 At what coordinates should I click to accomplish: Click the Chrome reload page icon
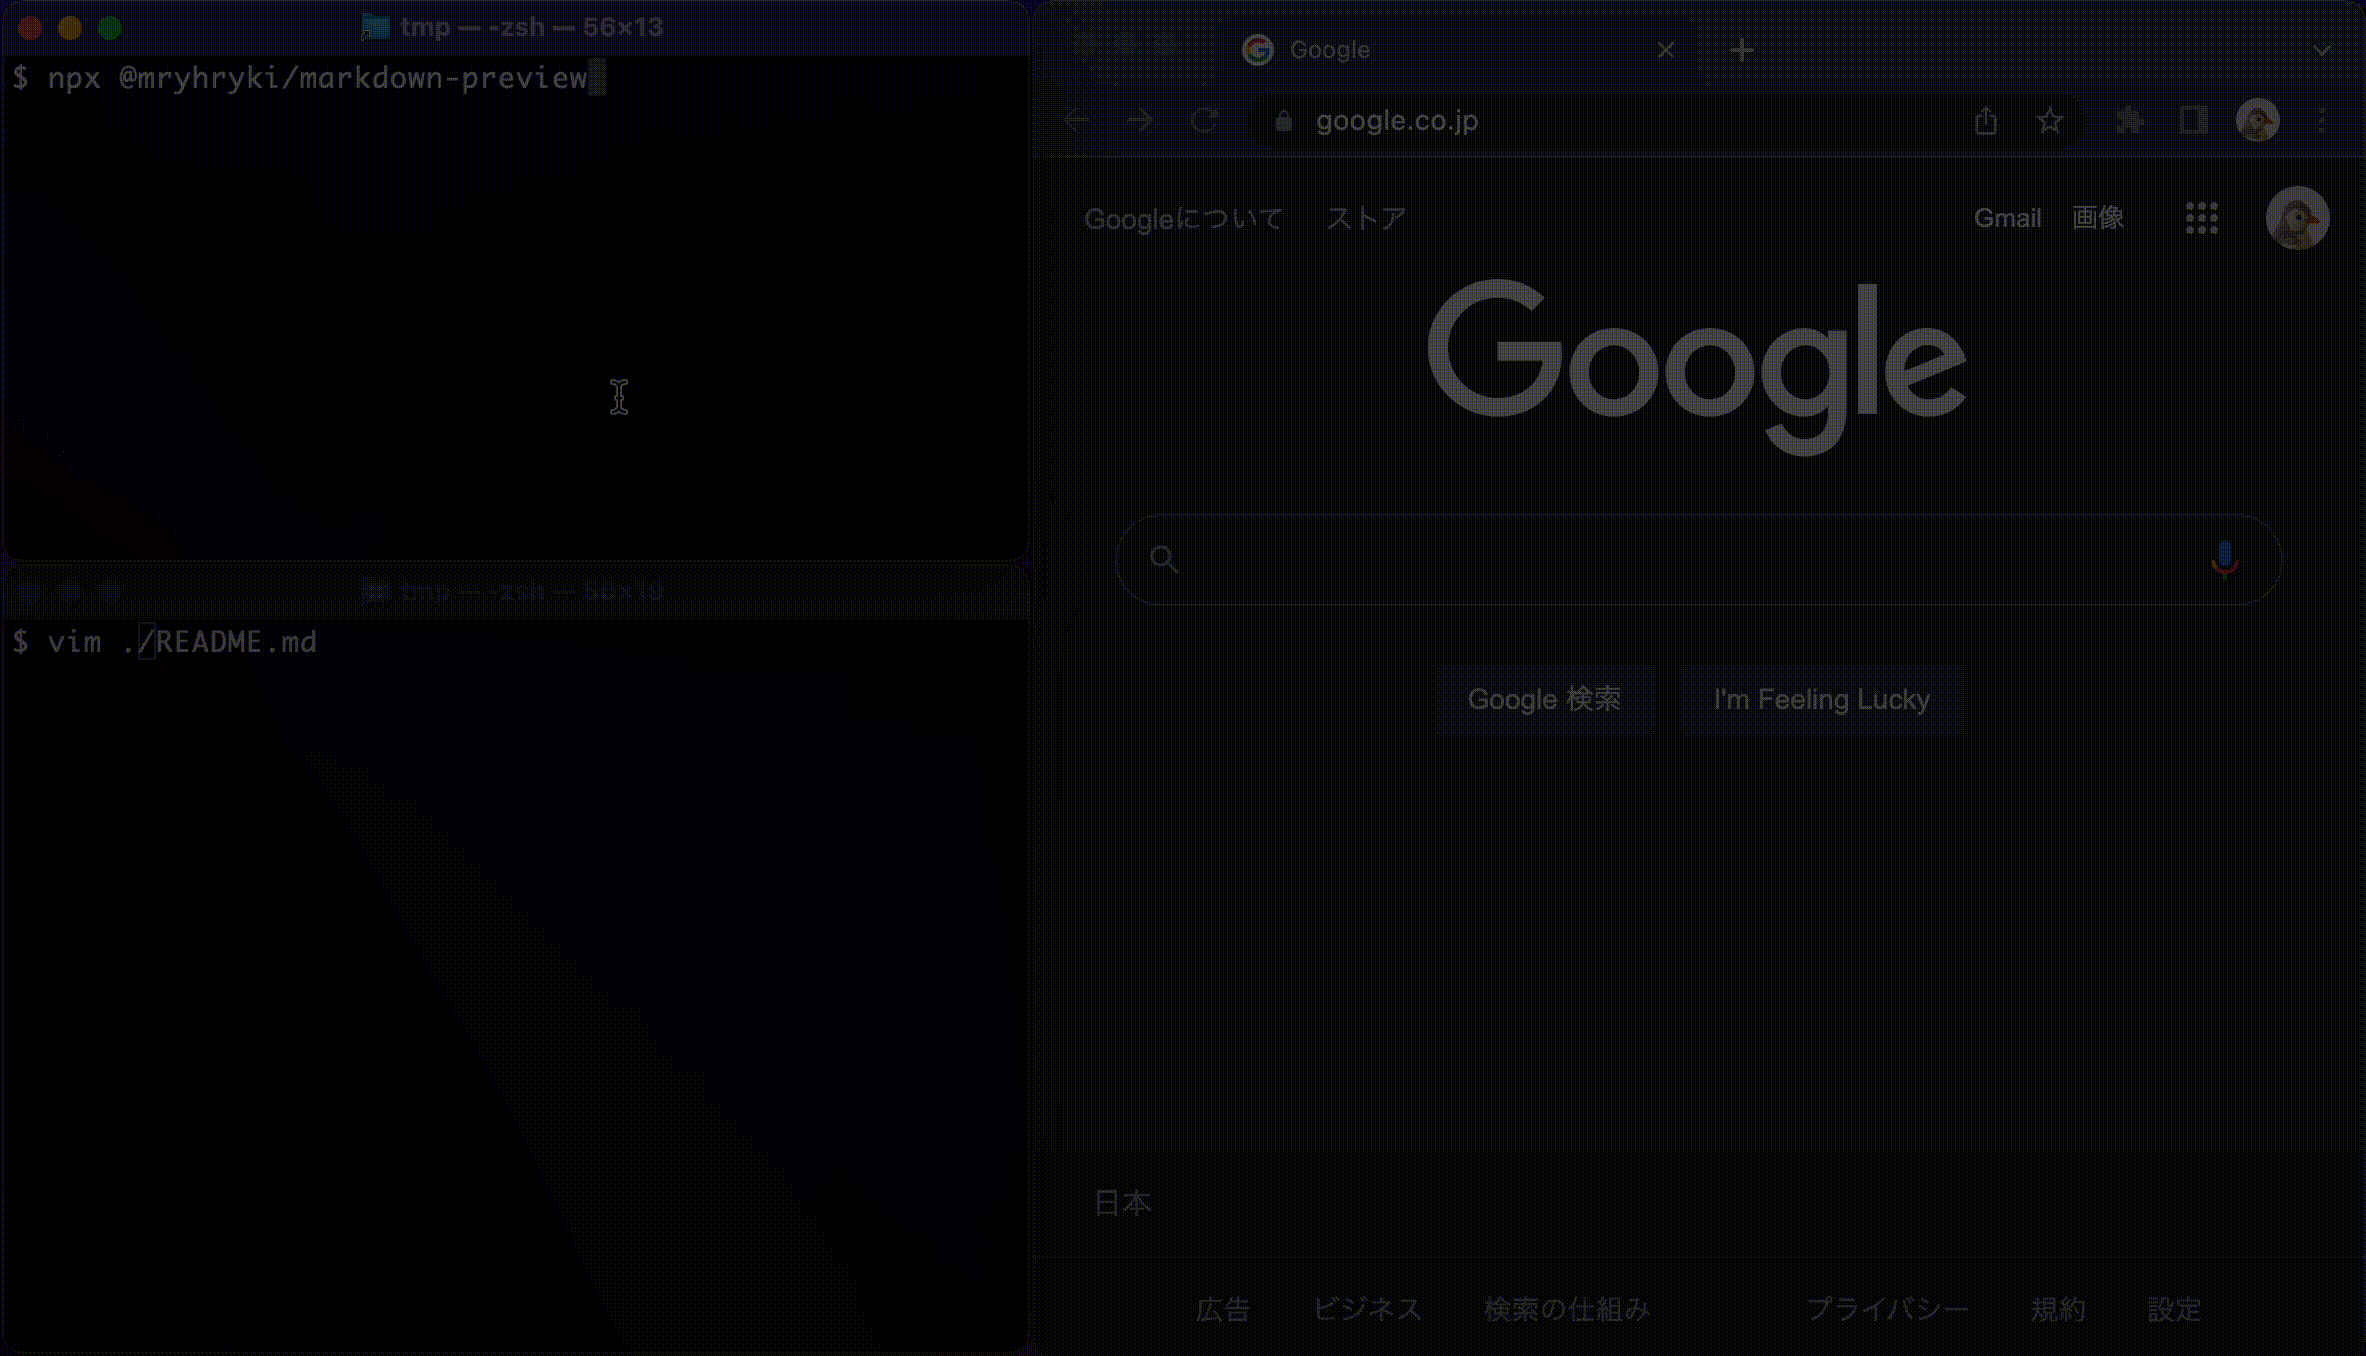pos(1205,121)
